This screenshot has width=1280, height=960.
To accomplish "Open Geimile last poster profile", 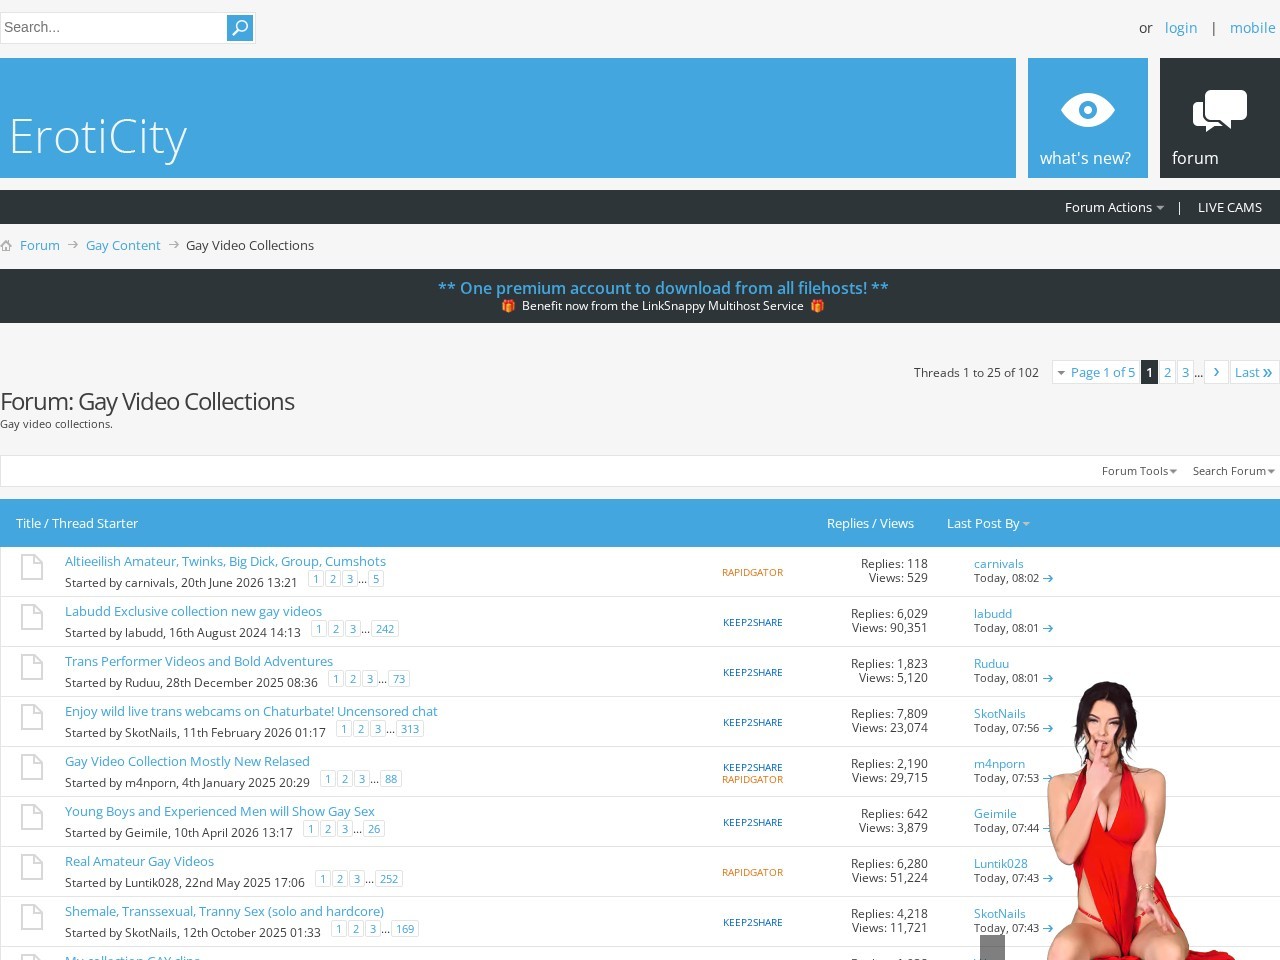I will point(995,814).
